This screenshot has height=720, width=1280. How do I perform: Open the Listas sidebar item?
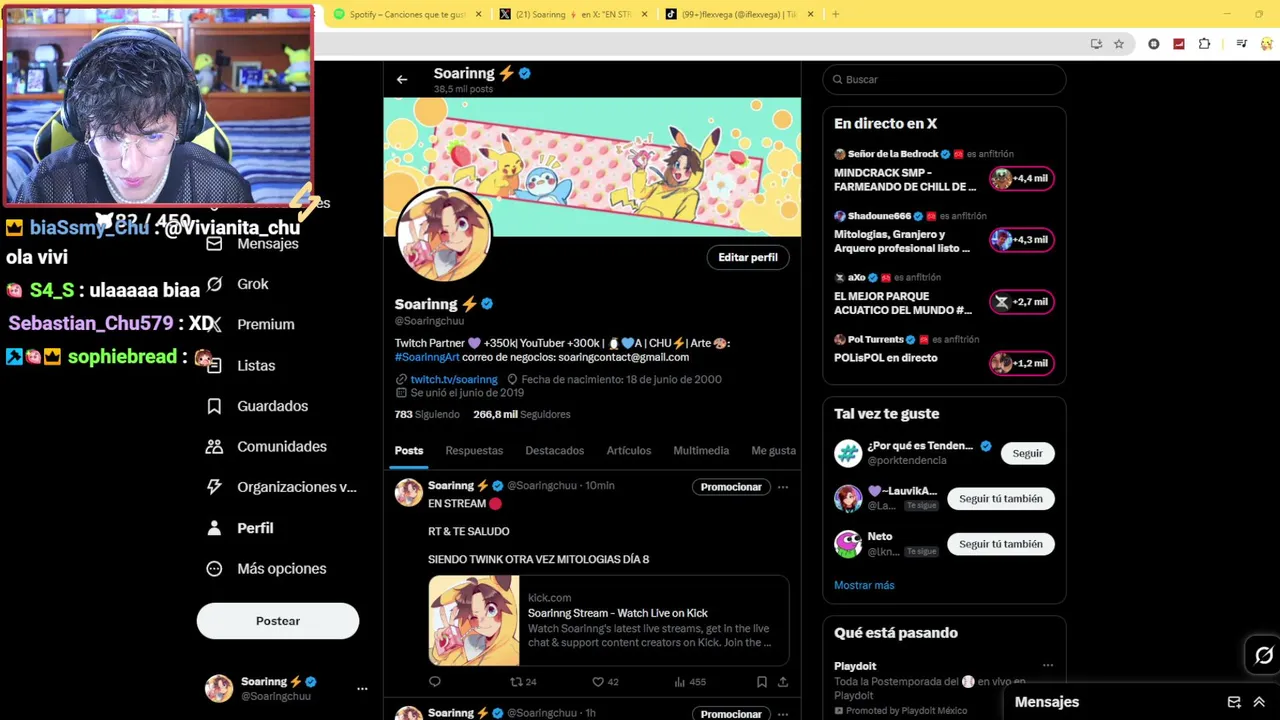tap(241, 366)
